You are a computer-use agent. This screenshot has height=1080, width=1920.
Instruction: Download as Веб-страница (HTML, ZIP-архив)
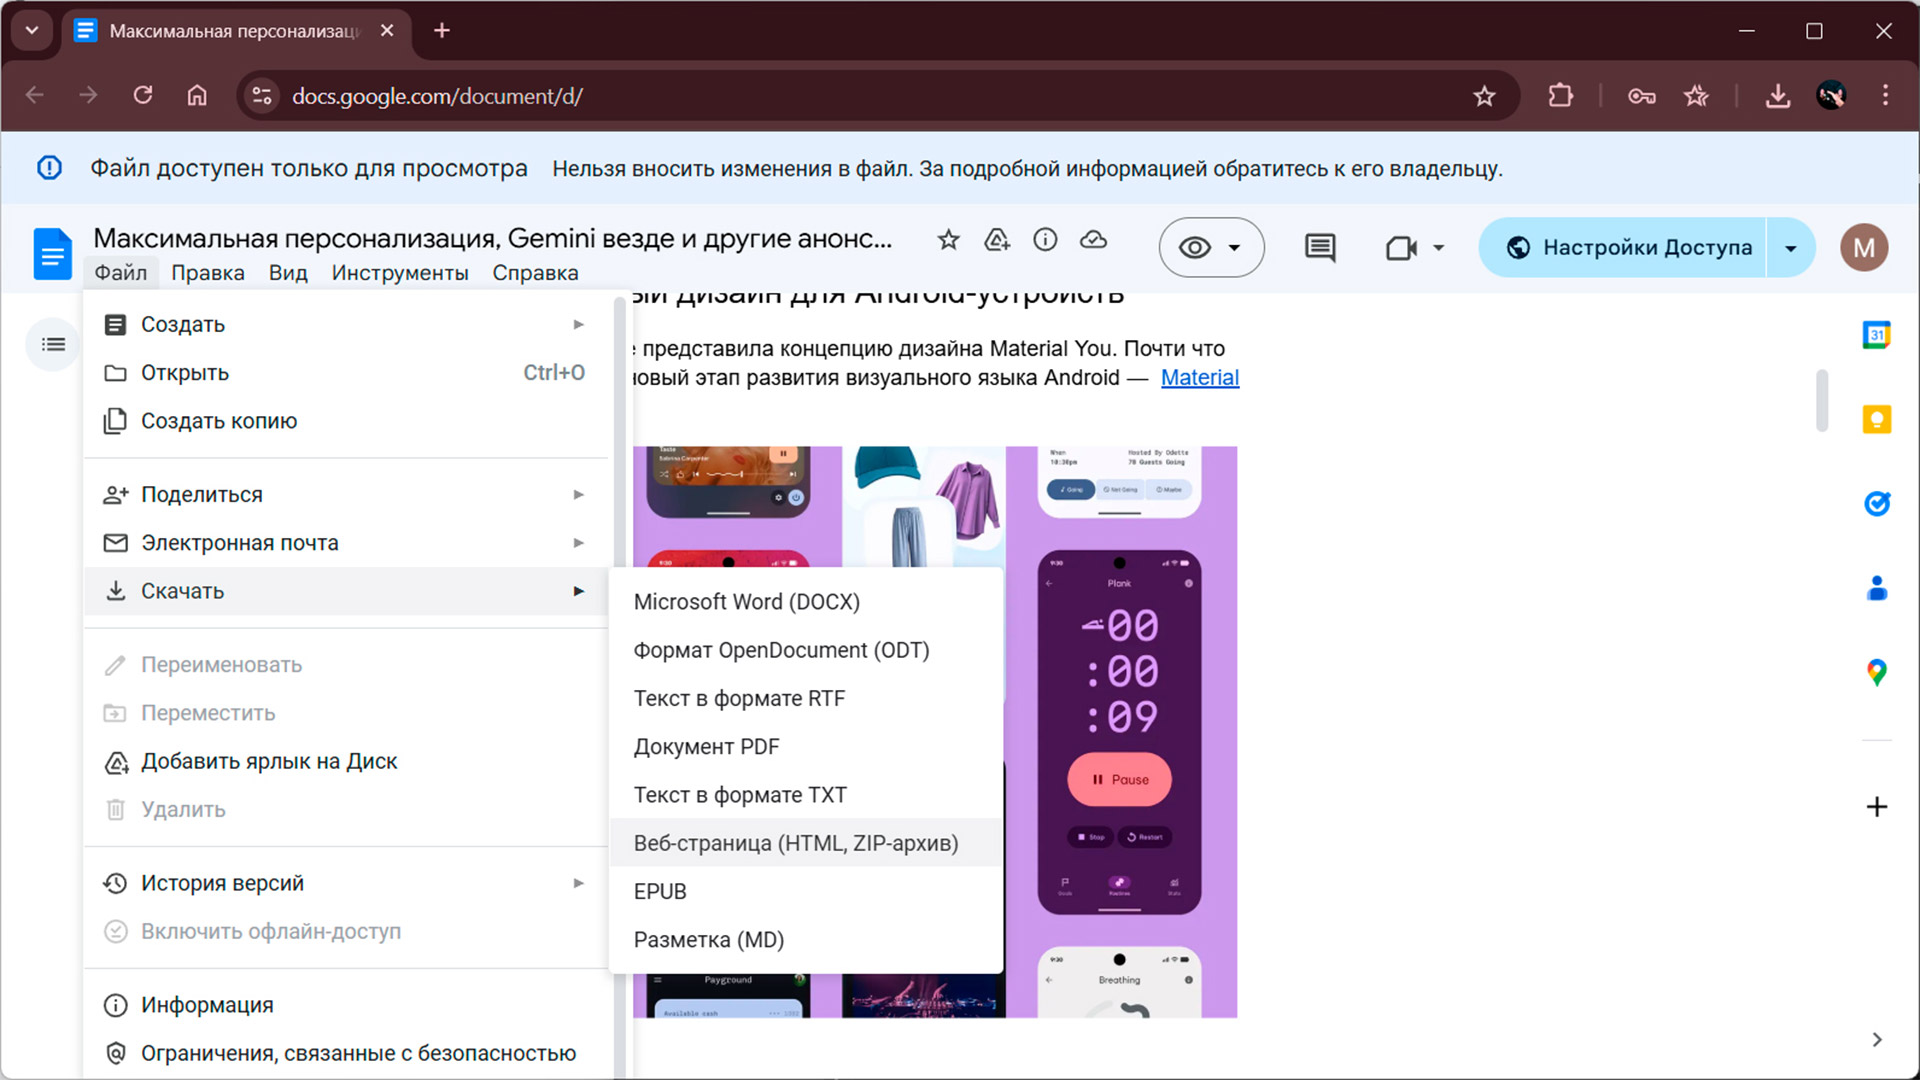pyautogui.click(x=806, y=843)
